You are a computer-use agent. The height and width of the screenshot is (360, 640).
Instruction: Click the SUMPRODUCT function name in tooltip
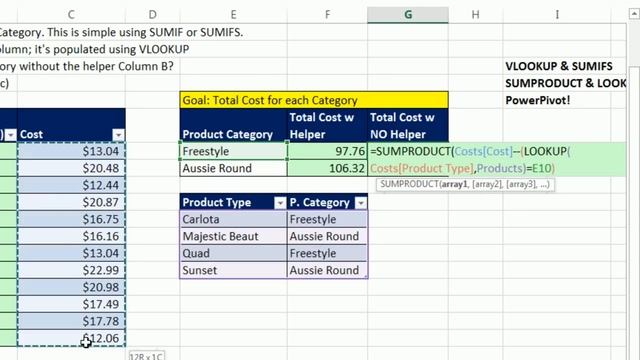pyautogui.click(x=409, y=184)
